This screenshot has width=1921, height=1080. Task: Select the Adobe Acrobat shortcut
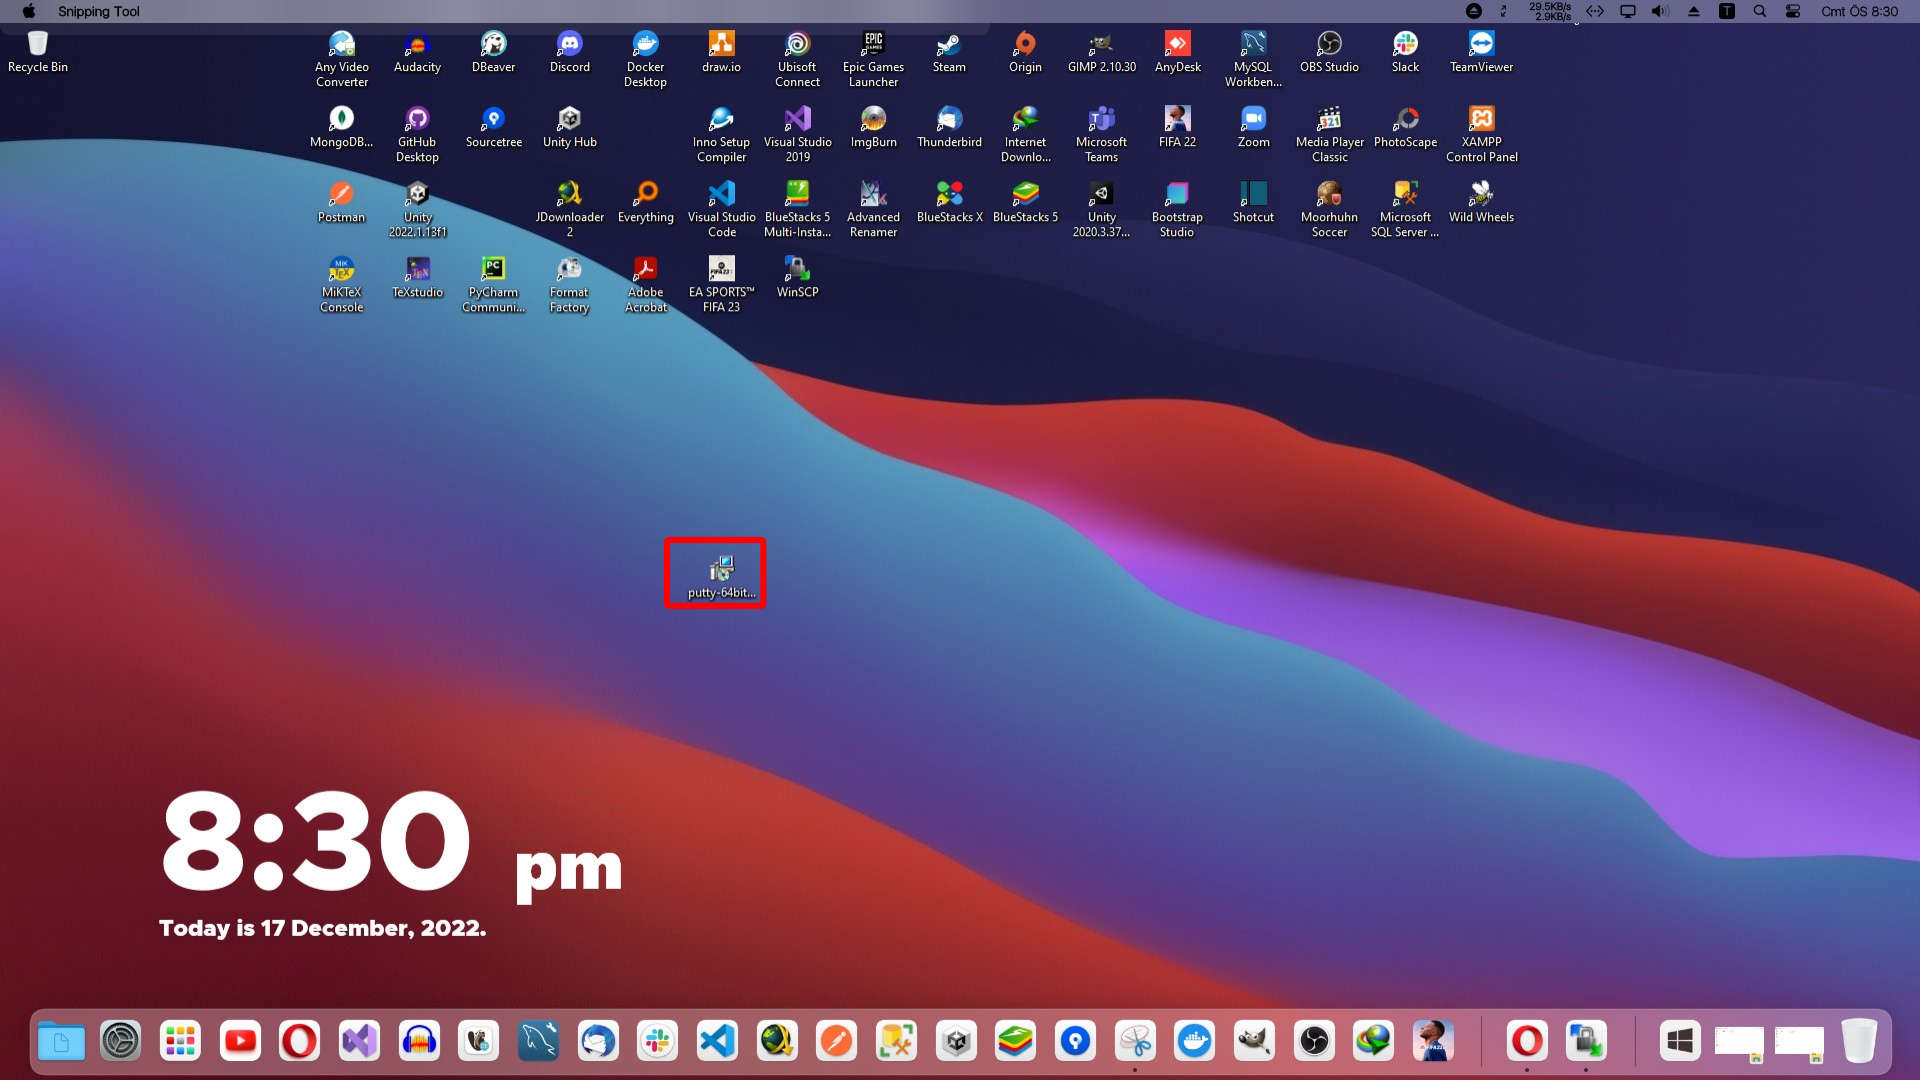click(645, 285)
